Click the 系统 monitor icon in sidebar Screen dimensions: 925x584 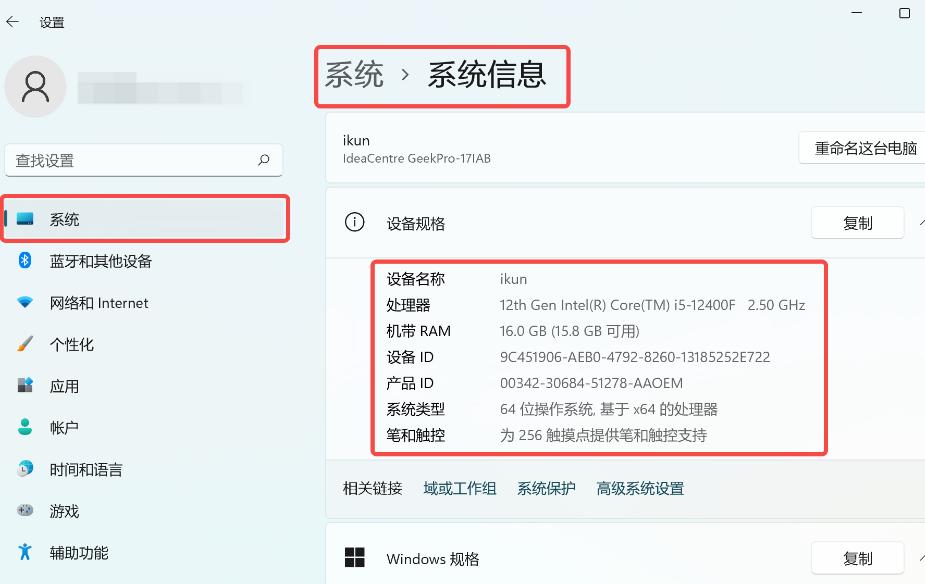click(x=25, y=219)
